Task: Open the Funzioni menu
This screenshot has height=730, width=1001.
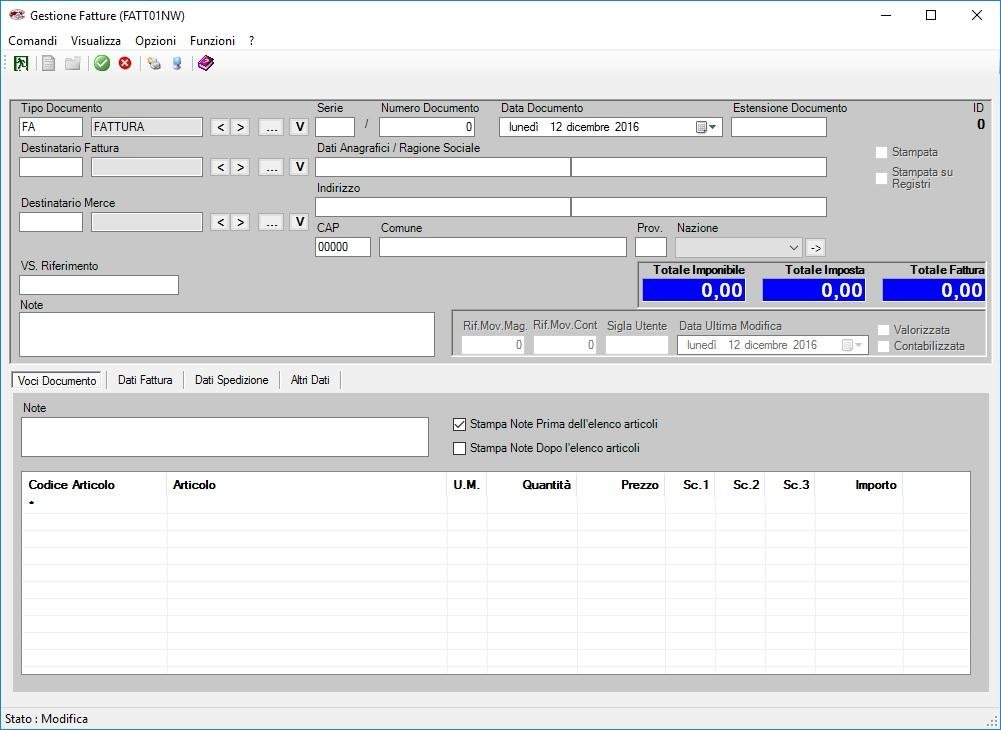Action: point(212,40)
